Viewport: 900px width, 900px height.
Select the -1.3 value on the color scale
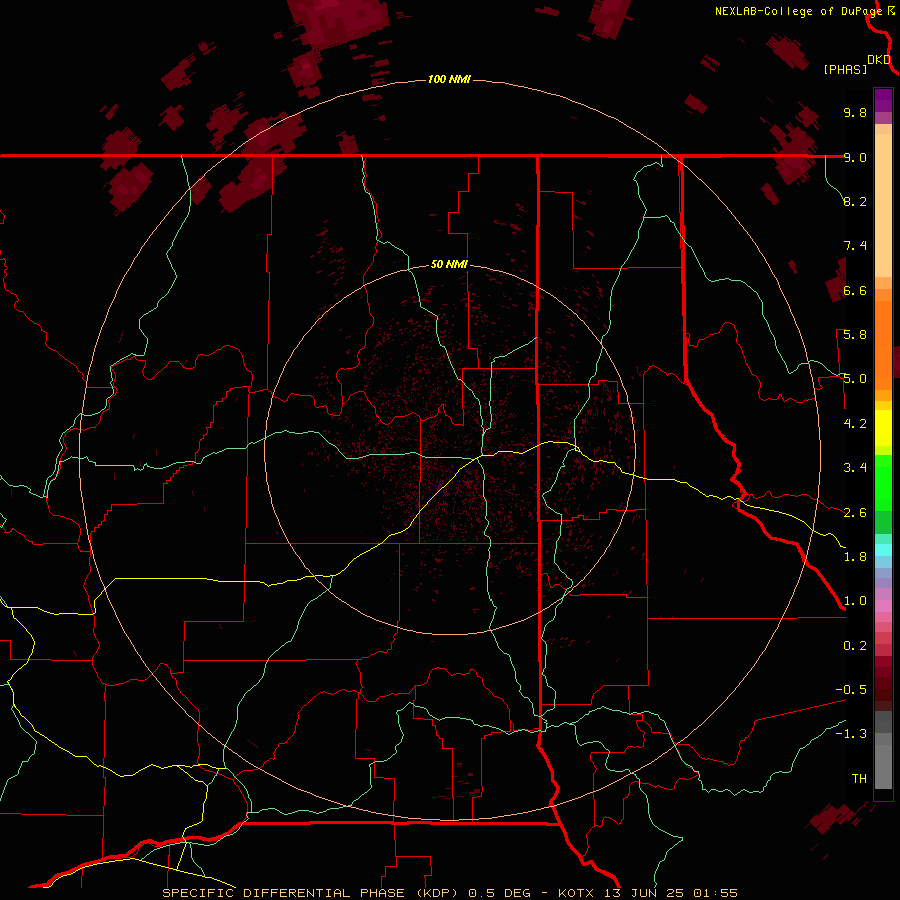pyautogui.click(x=851, y=734)
